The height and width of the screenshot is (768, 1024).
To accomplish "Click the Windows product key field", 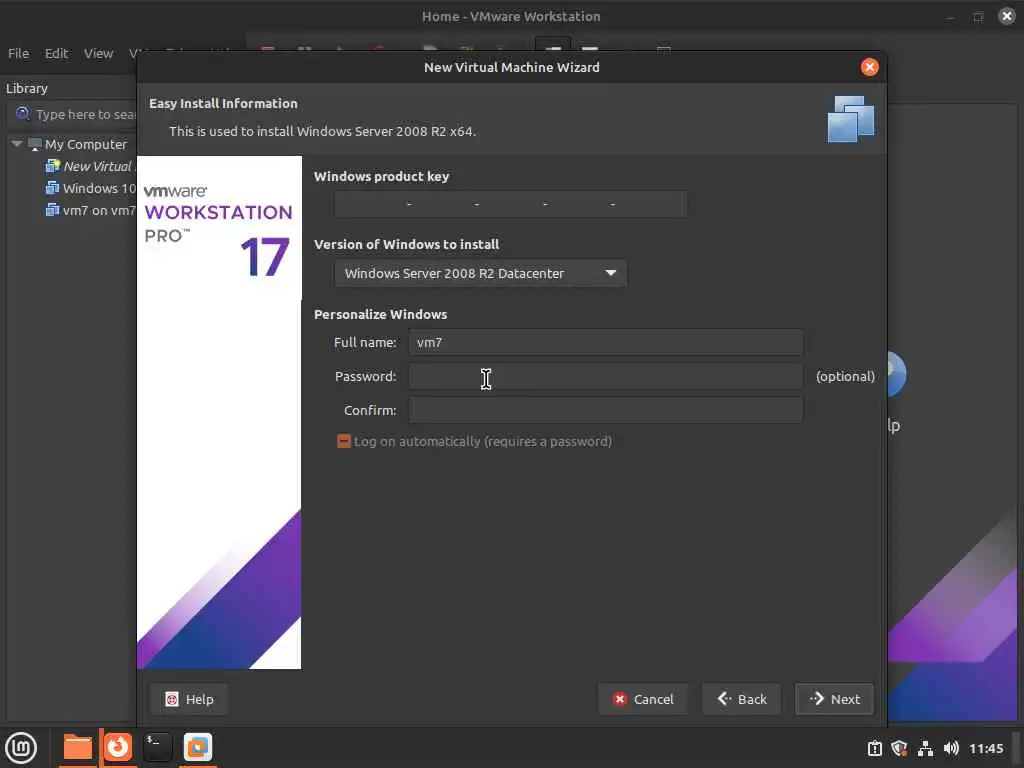I will 510,204.
